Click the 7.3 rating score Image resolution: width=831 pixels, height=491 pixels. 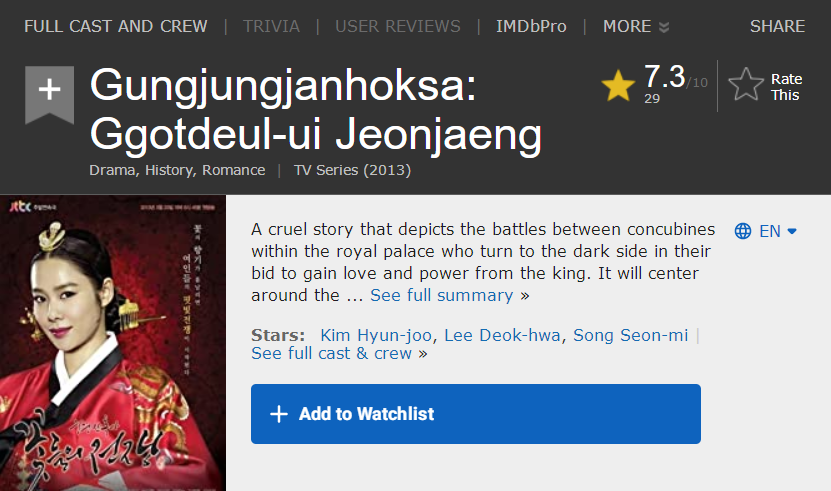click(x=664, y=76)
